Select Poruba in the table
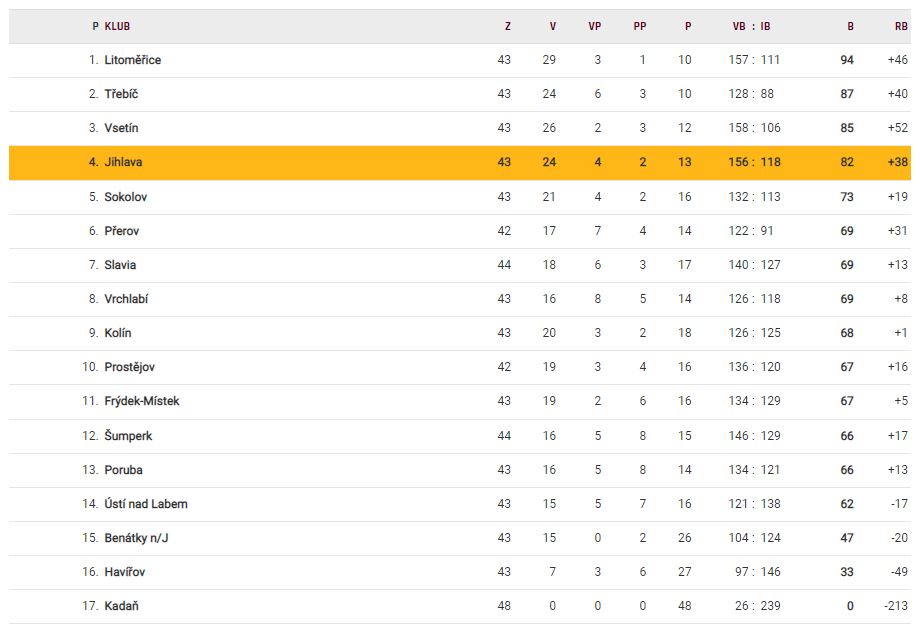This screenshot has width=920, height=633. point(124,470)
